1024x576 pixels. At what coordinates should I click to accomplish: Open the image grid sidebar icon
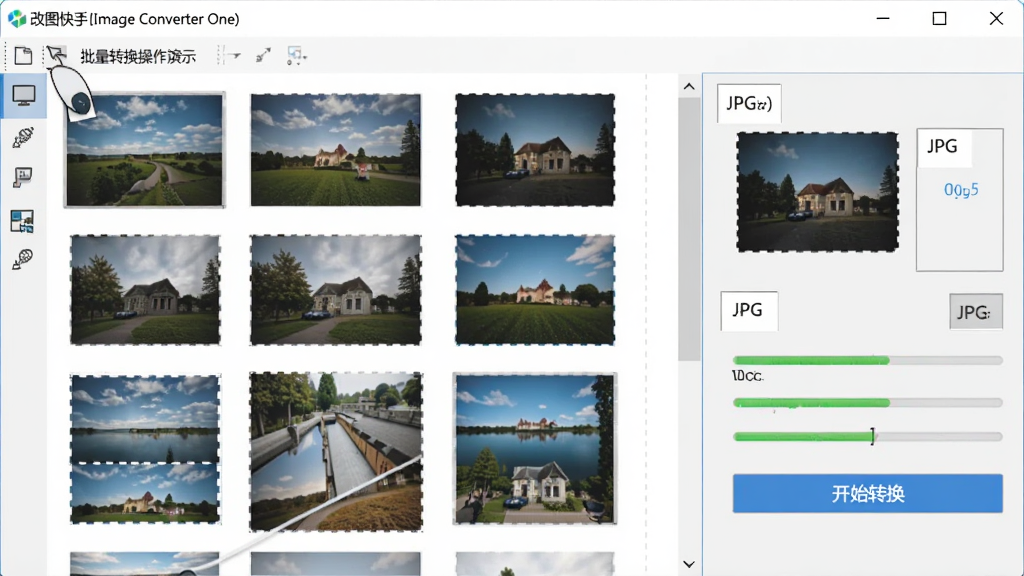22,221
